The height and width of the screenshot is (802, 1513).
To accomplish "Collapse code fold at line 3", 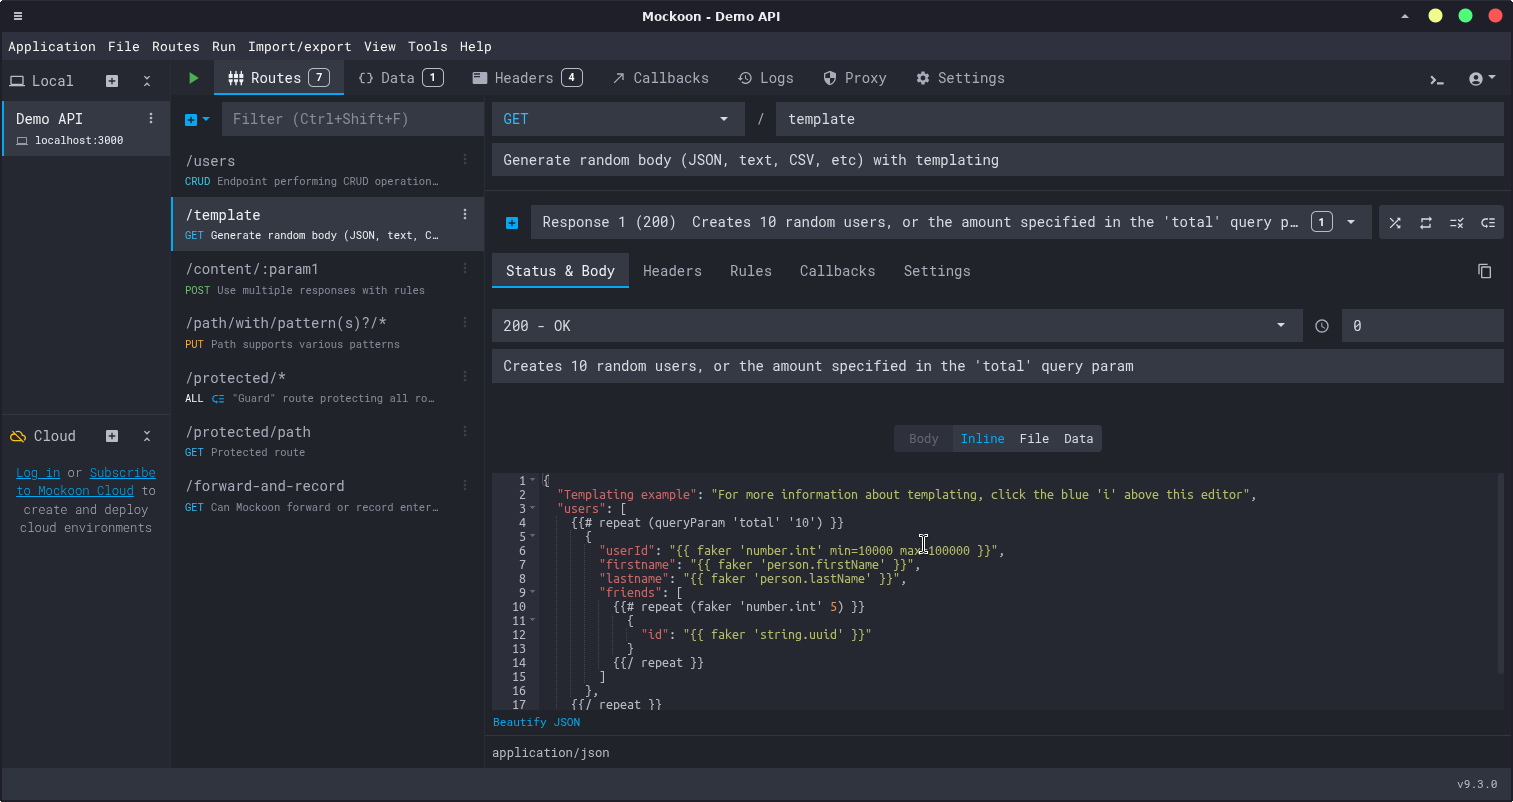I will pos(534,509).
